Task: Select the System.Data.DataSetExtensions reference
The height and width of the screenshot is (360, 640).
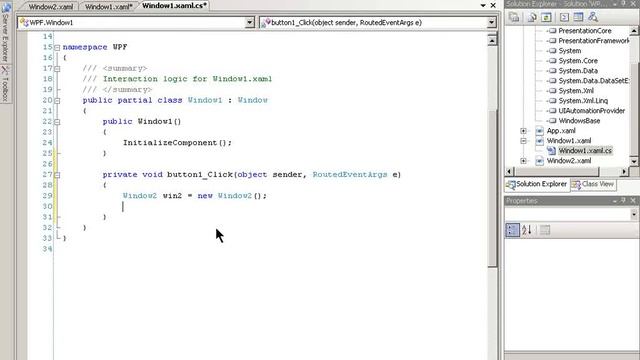Action: click(593, 81)
